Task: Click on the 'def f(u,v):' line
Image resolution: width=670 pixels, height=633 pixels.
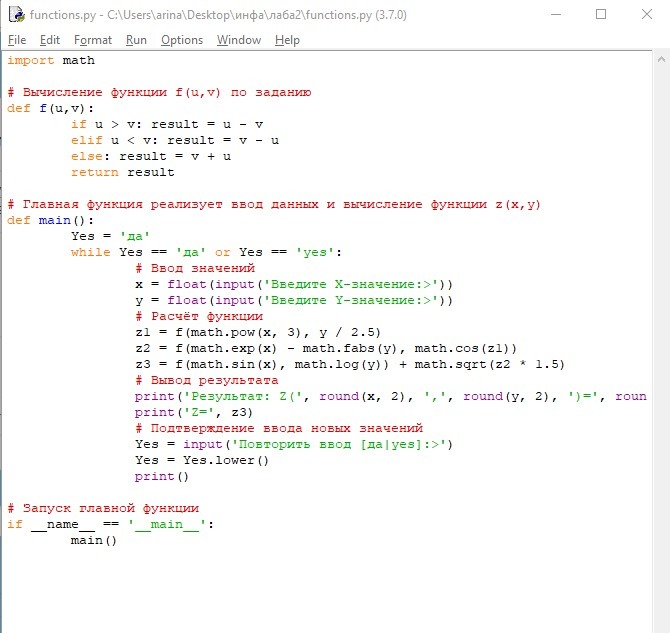Action: [50, 109]
